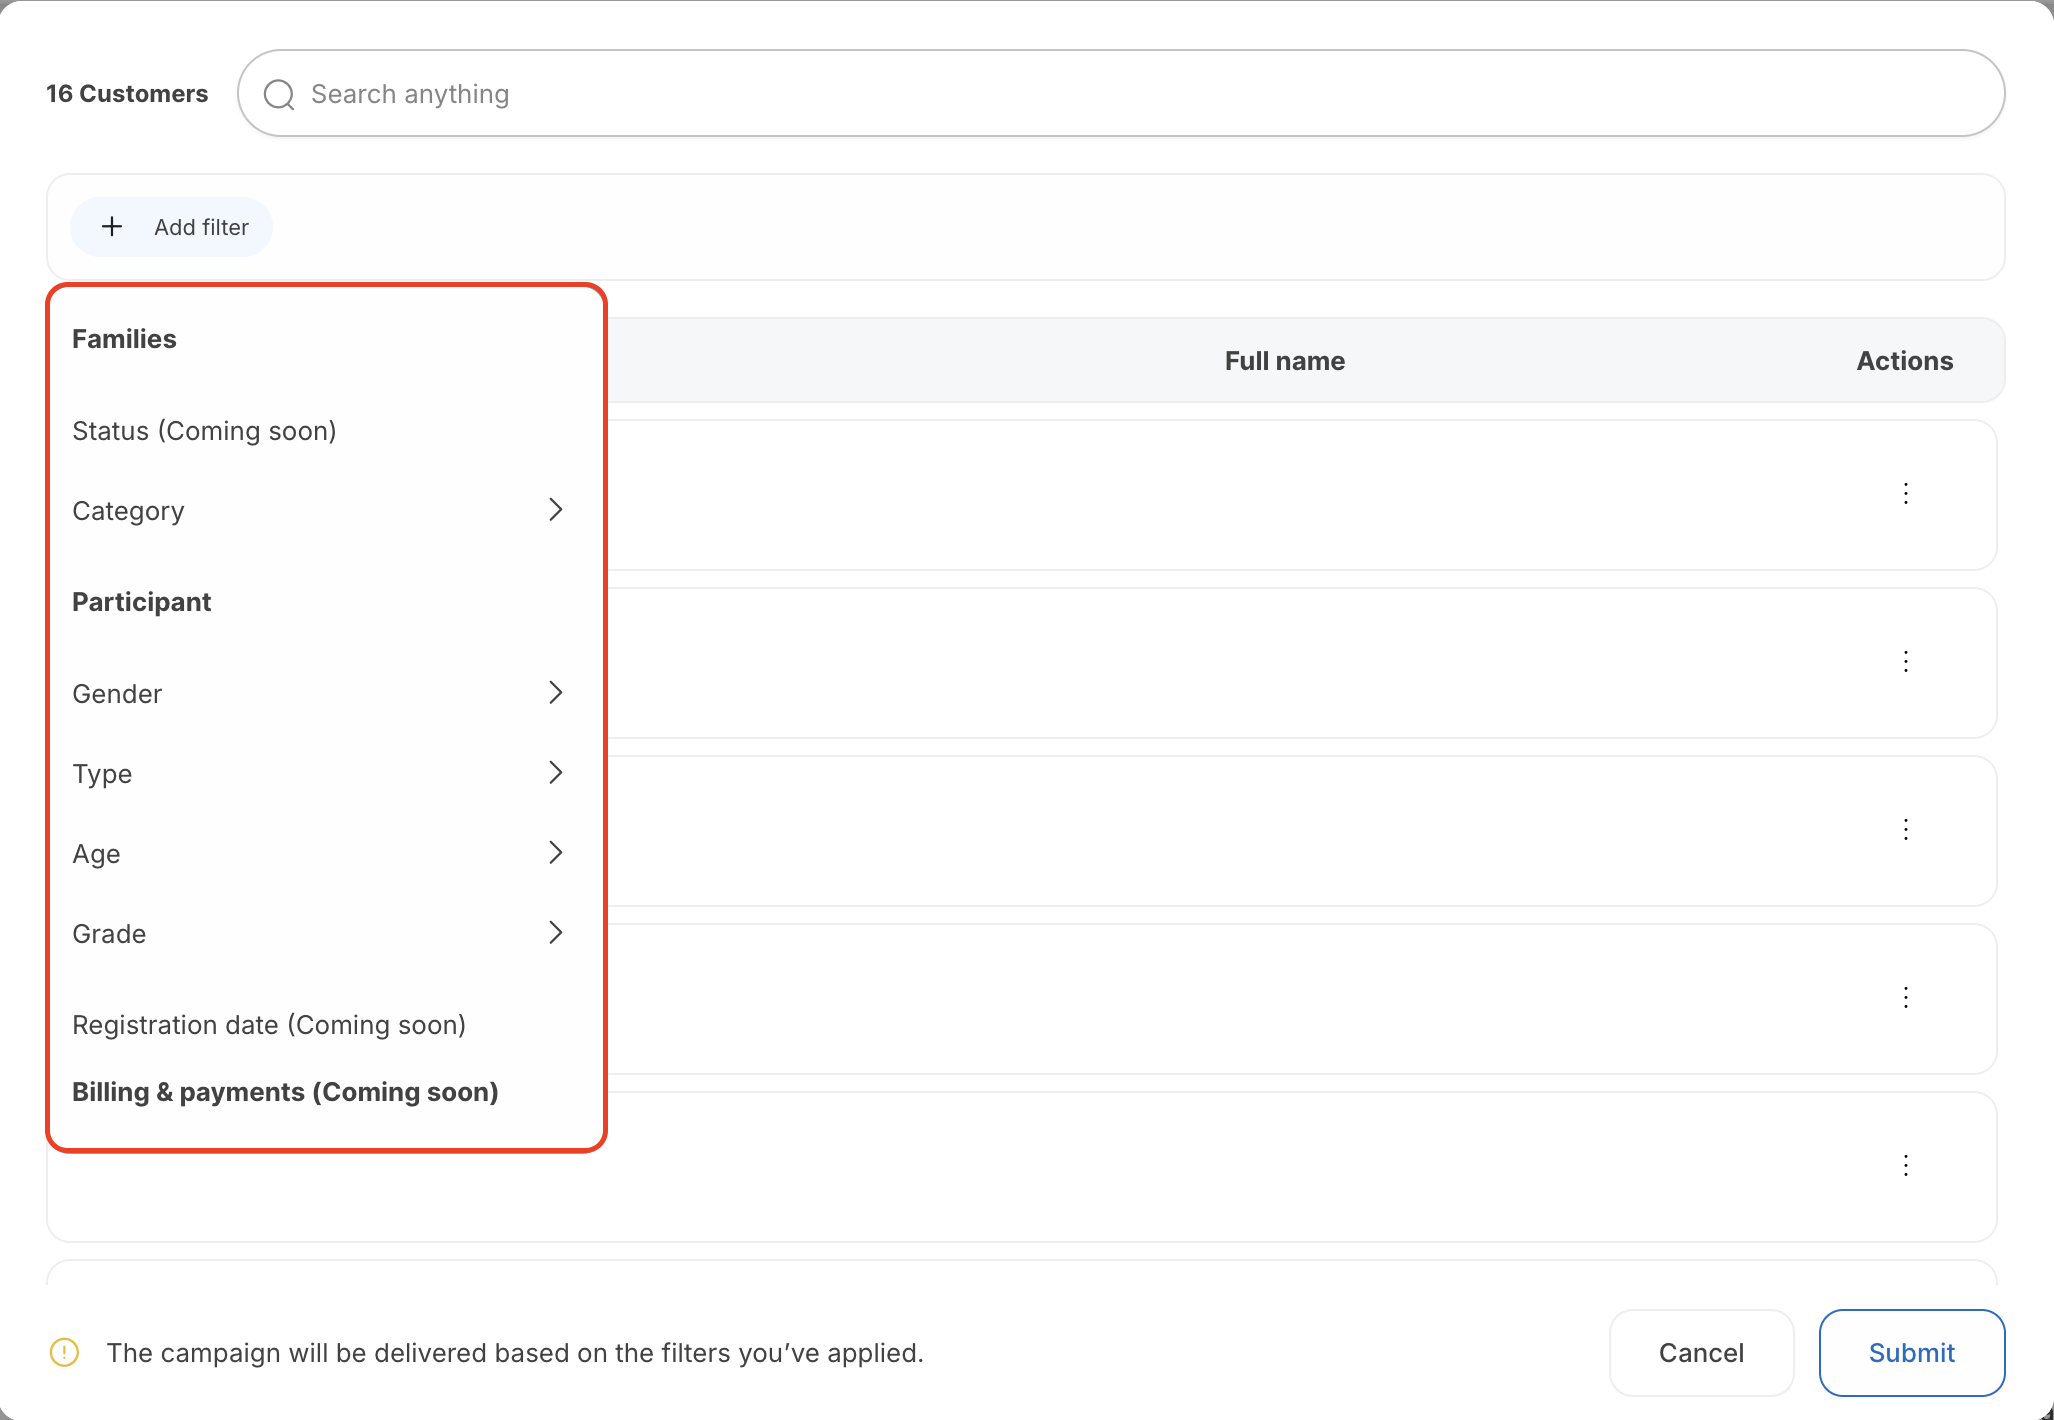Click the plus icon in Add filter

(x=112, y=227)
